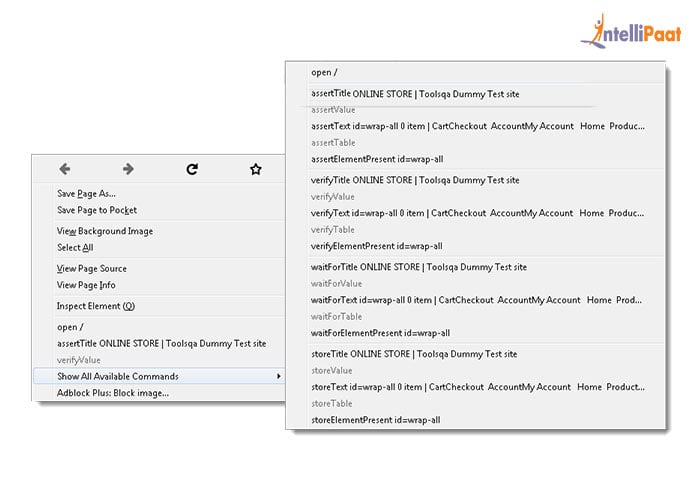Click waitForTable in submenu
This screenshot has width=700, height=500.
tap(336, 317)
